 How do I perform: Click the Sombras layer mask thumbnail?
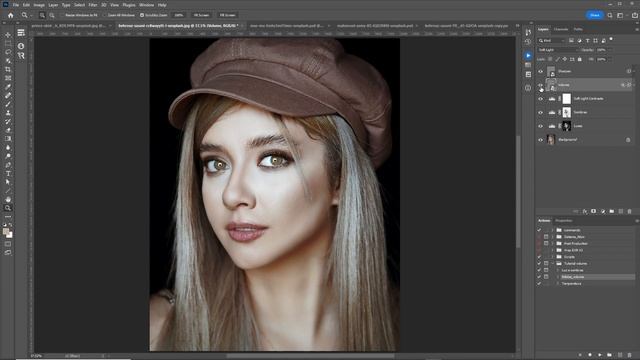[567, 112]
